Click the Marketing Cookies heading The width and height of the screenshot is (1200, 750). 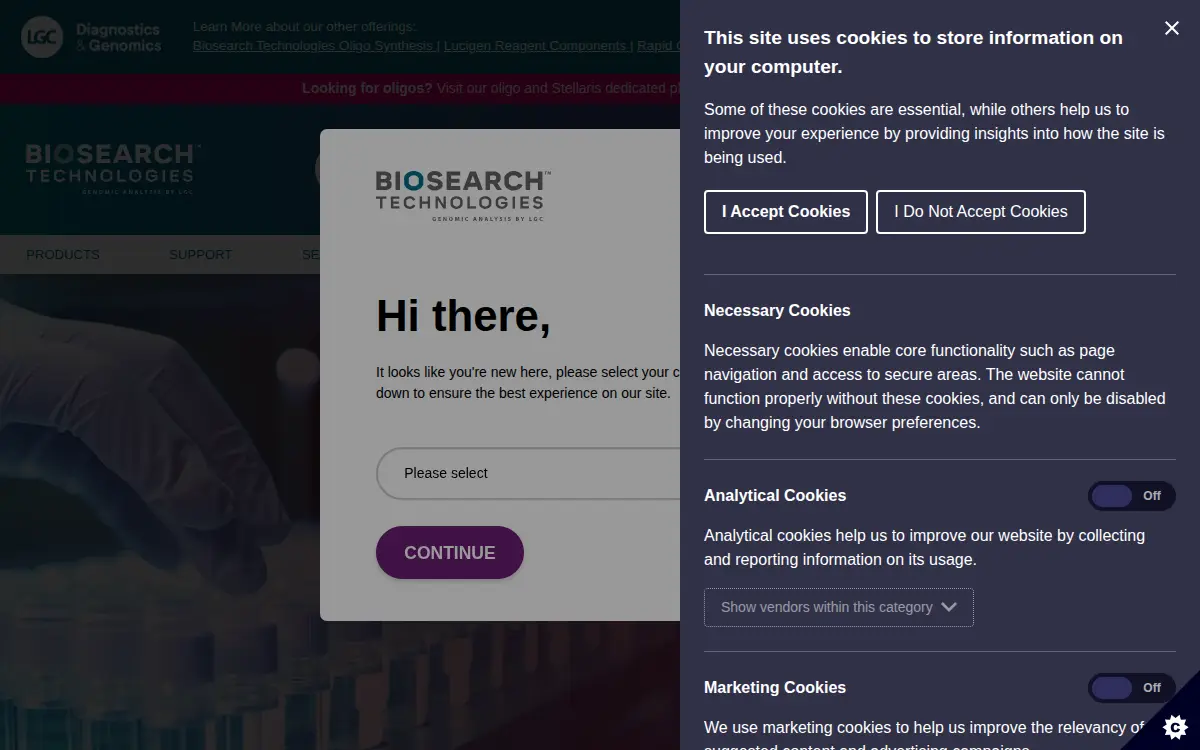775,688
